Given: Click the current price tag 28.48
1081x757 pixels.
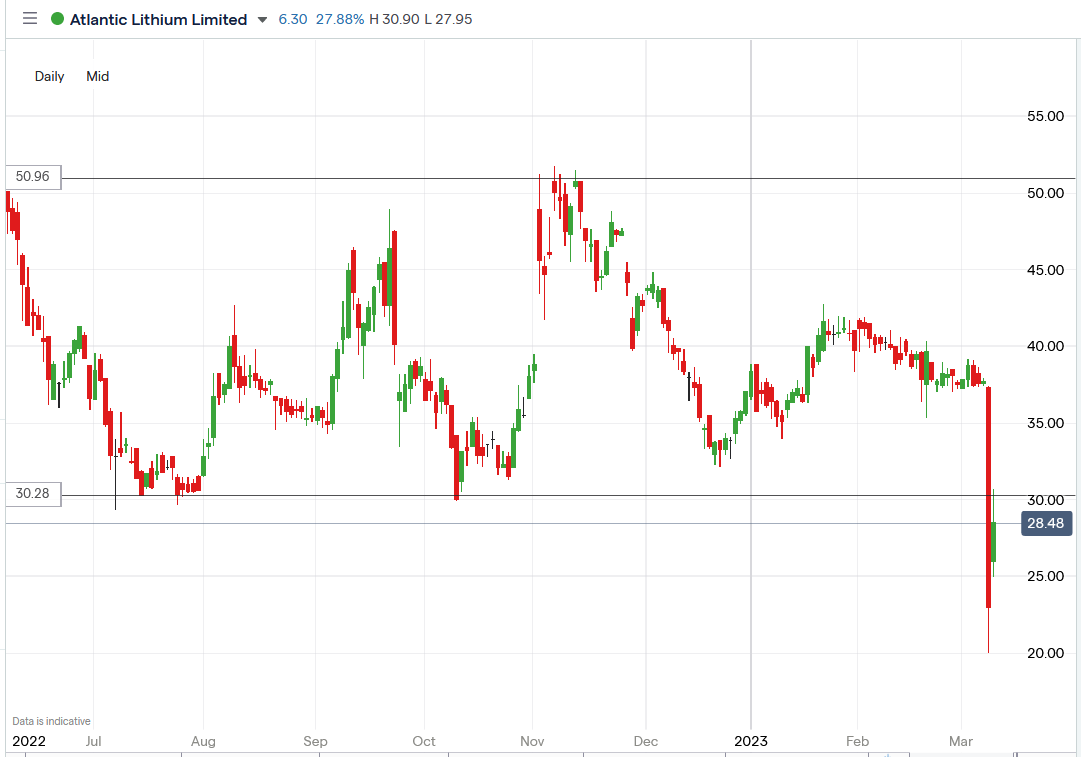Looking at the screenshot, I should [1046, 523].
